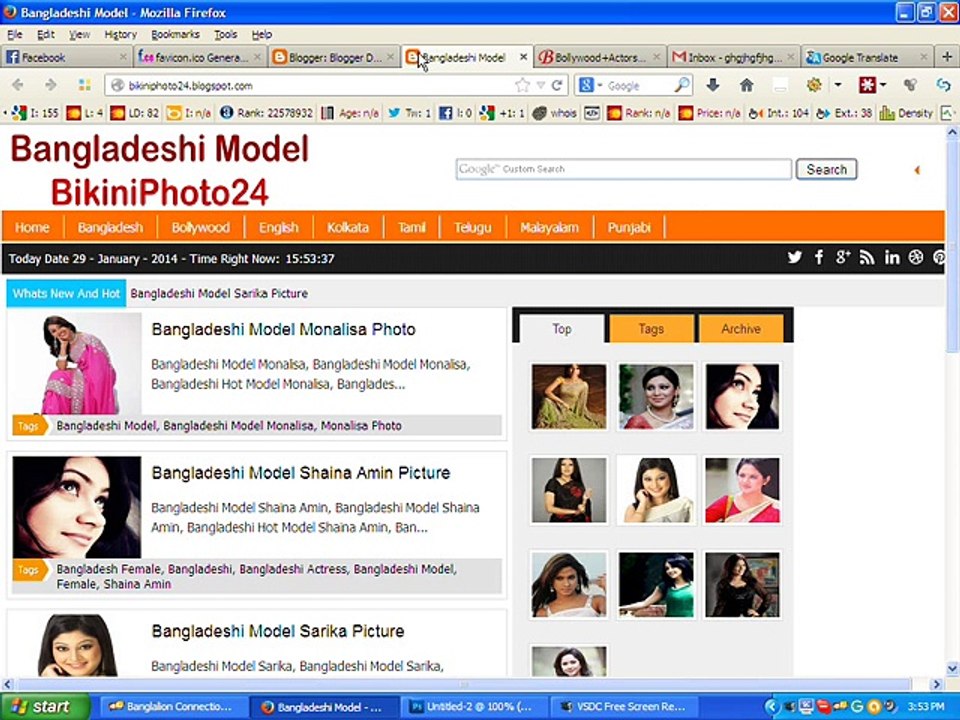Click green dress thumbnail in Top panel
Viewport: 960px width, 720px height.
656,584
